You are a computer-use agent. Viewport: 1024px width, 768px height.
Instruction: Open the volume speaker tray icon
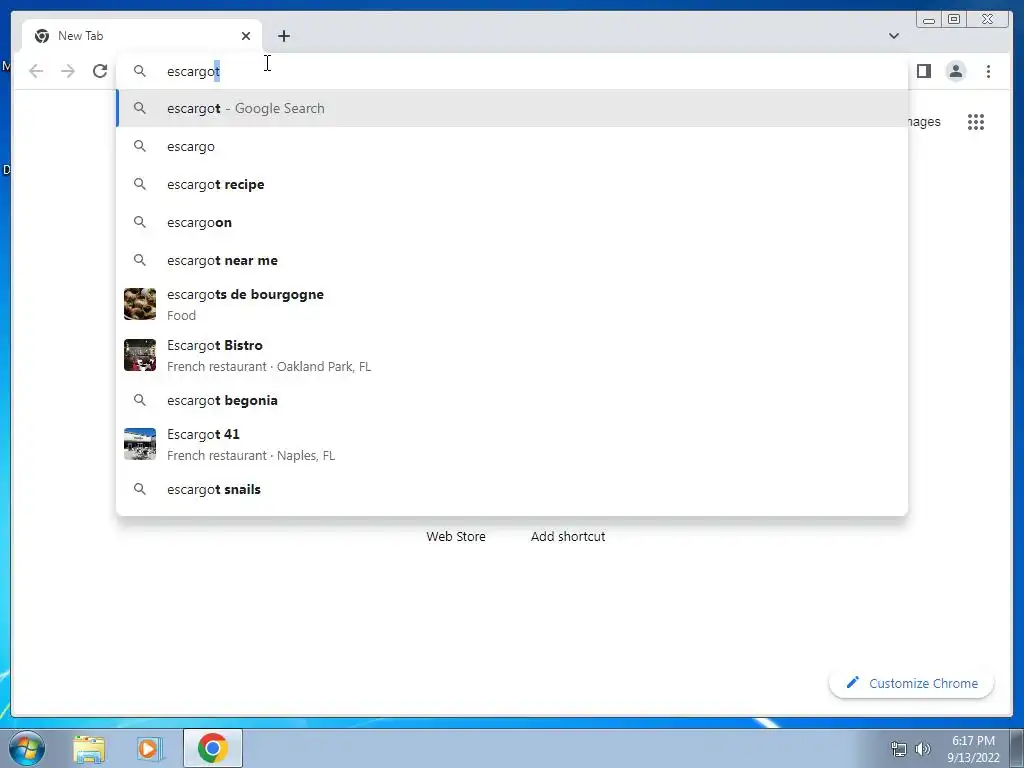(x=922, y=749)
